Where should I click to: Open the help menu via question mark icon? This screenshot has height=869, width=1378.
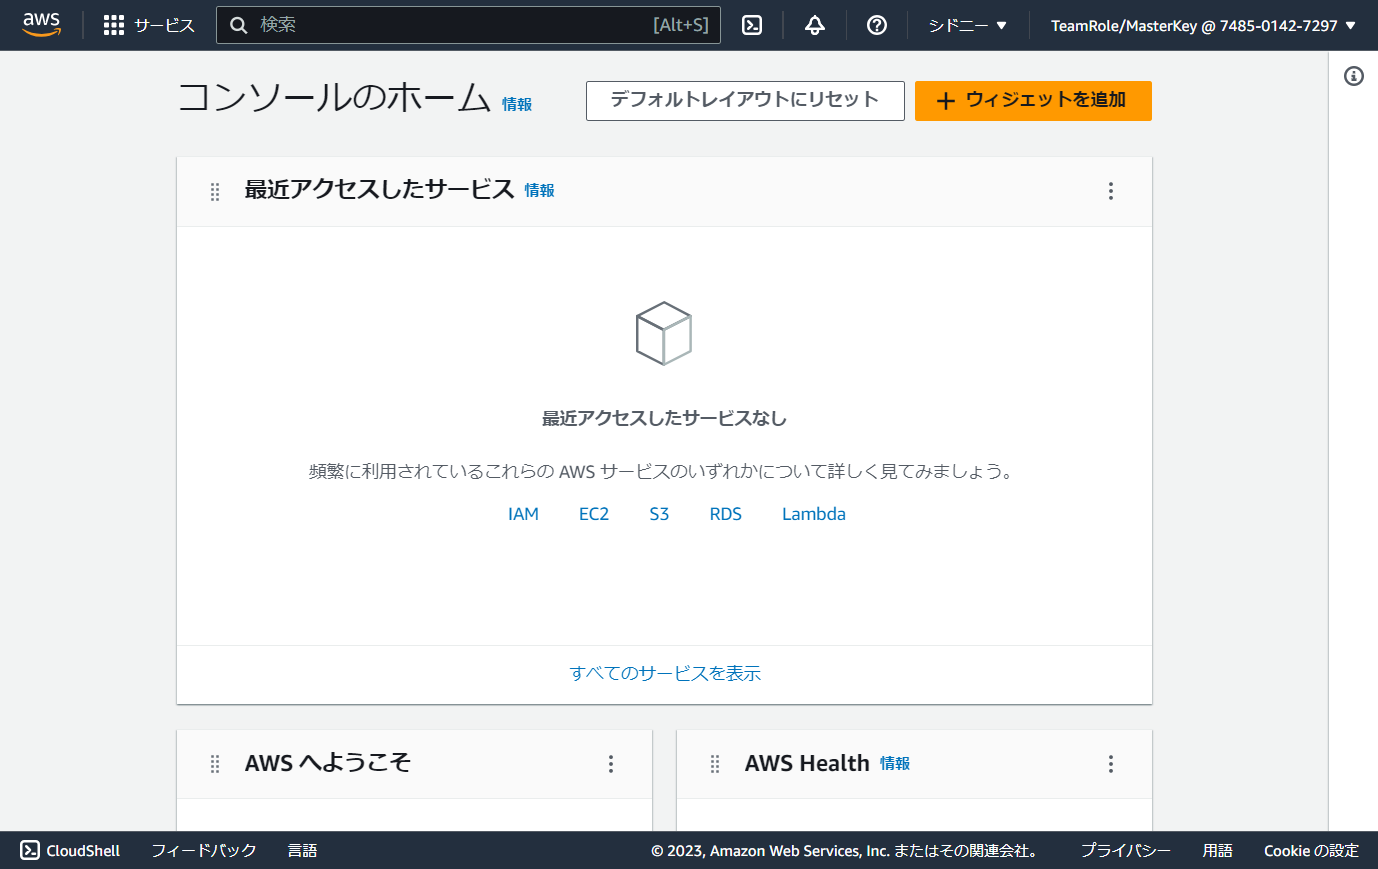[877, 25]
